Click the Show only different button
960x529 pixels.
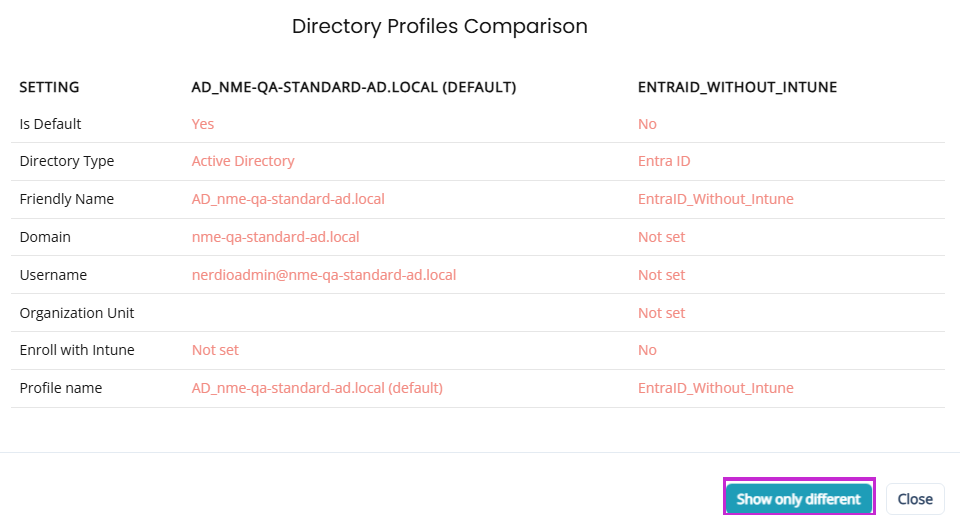tap(798, 498)
